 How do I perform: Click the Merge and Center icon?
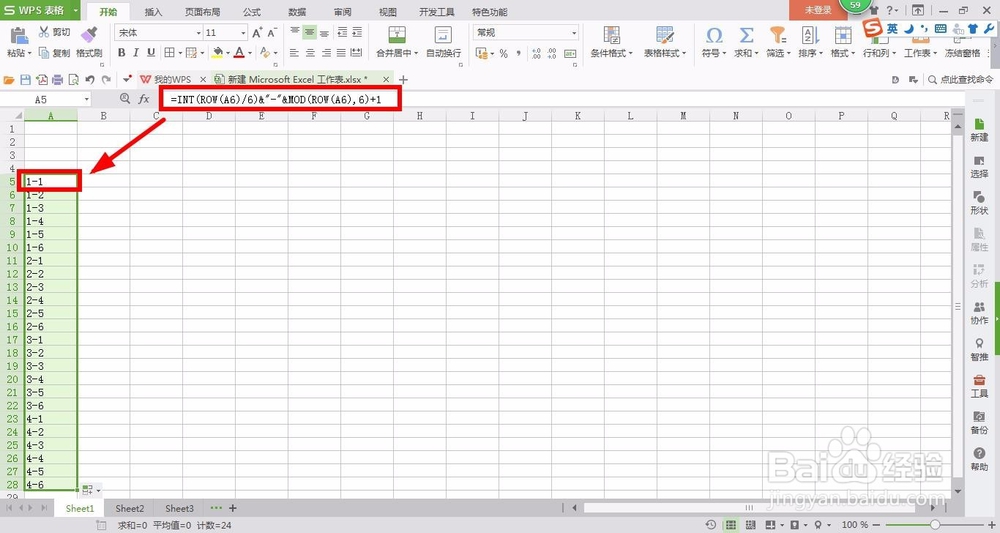click(x=397, y=34)
